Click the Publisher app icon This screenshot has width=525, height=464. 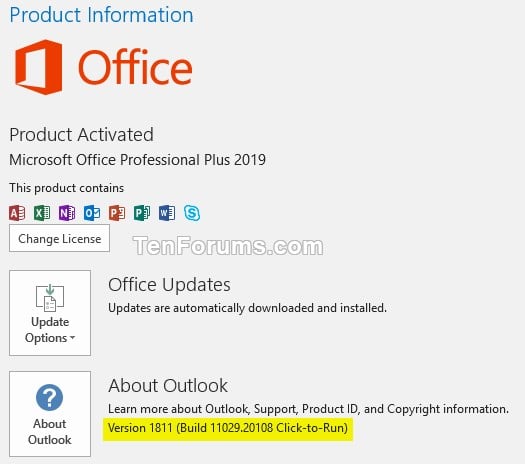point(142,213)
